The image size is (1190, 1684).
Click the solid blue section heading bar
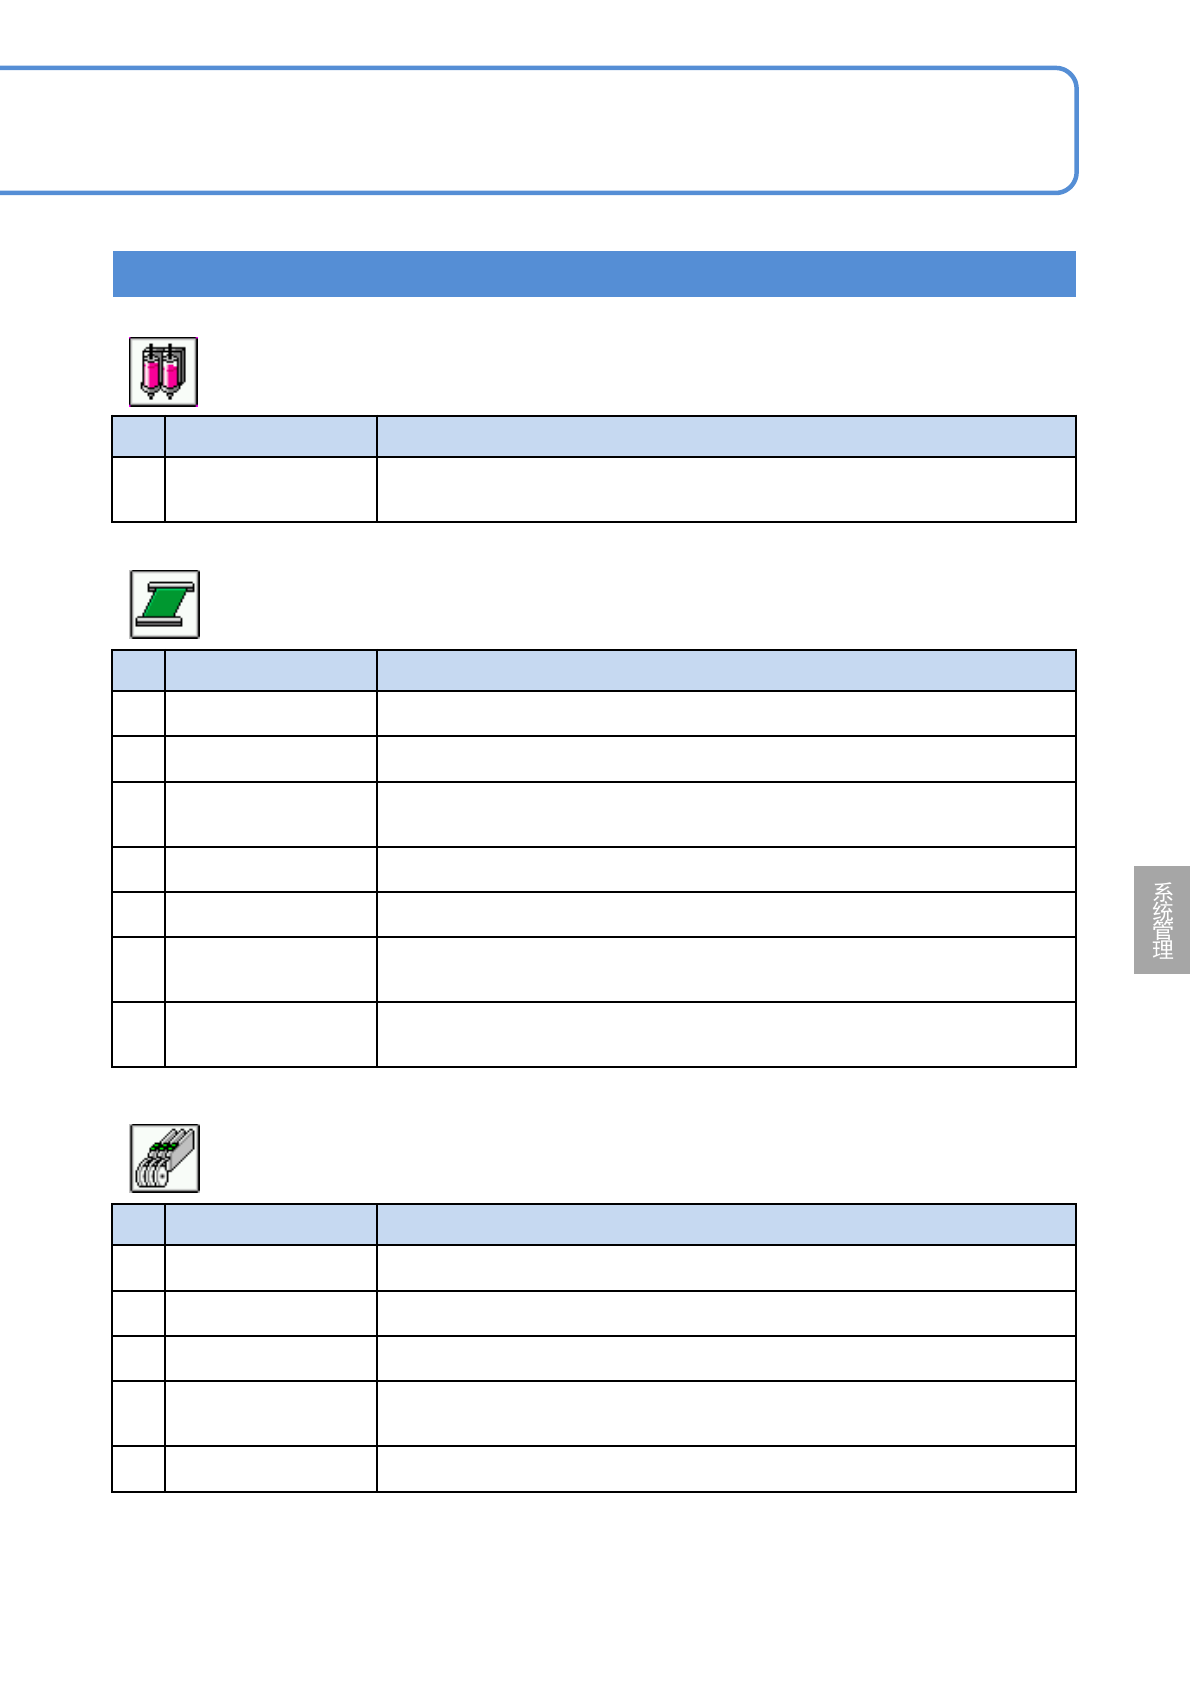coord(594,274)
